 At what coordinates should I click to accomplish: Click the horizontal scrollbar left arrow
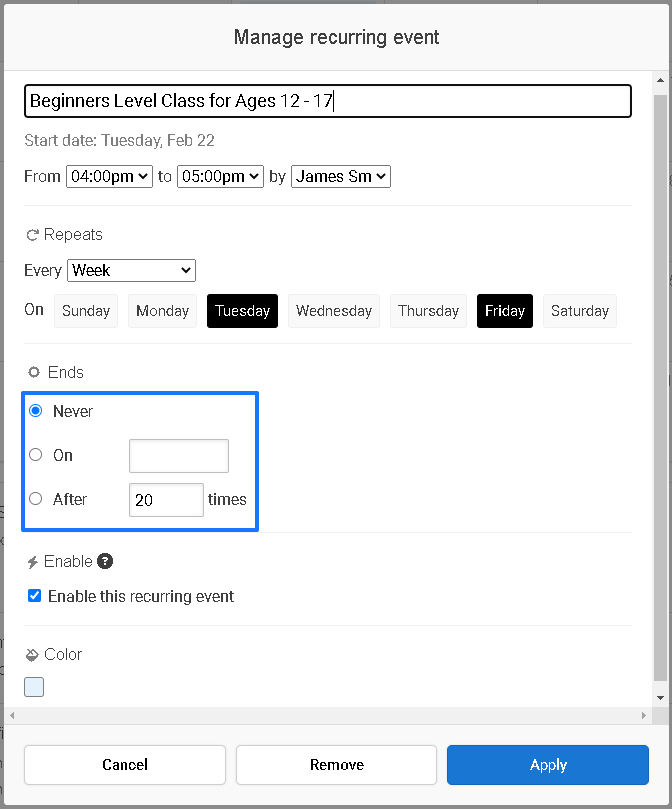12,716
